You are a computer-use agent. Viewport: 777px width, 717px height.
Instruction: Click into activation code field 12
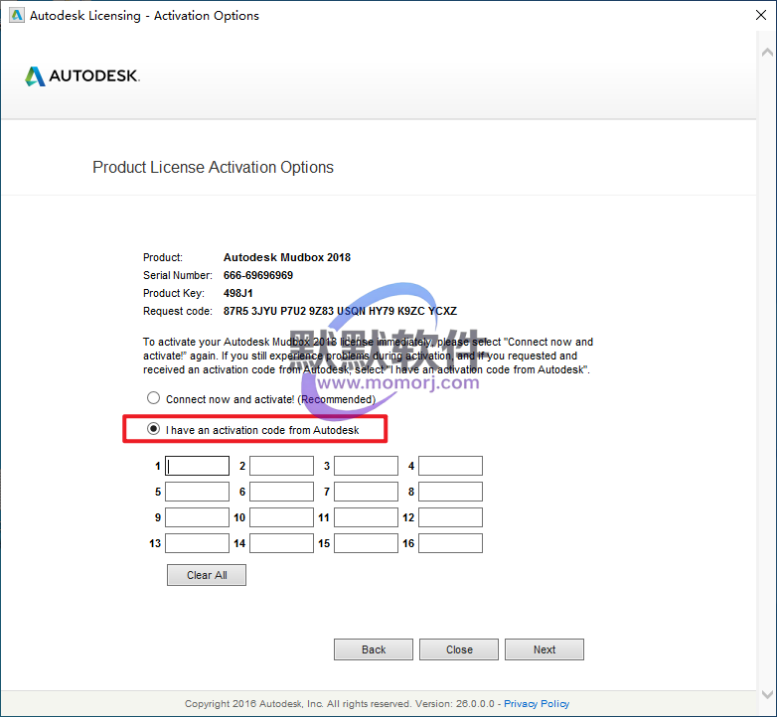pos(450,518)
